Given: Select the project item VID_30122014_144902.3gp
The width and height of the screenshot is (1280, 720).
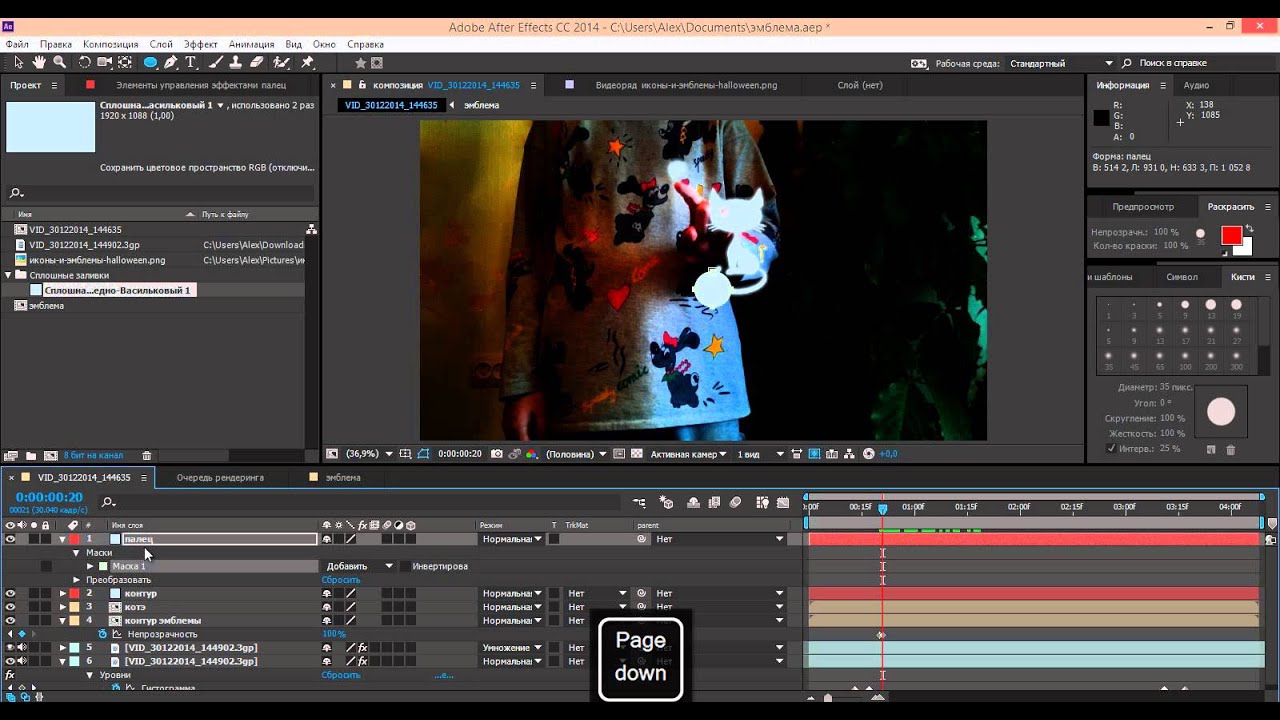Looking at the screenshot, I should pos(84,245).
